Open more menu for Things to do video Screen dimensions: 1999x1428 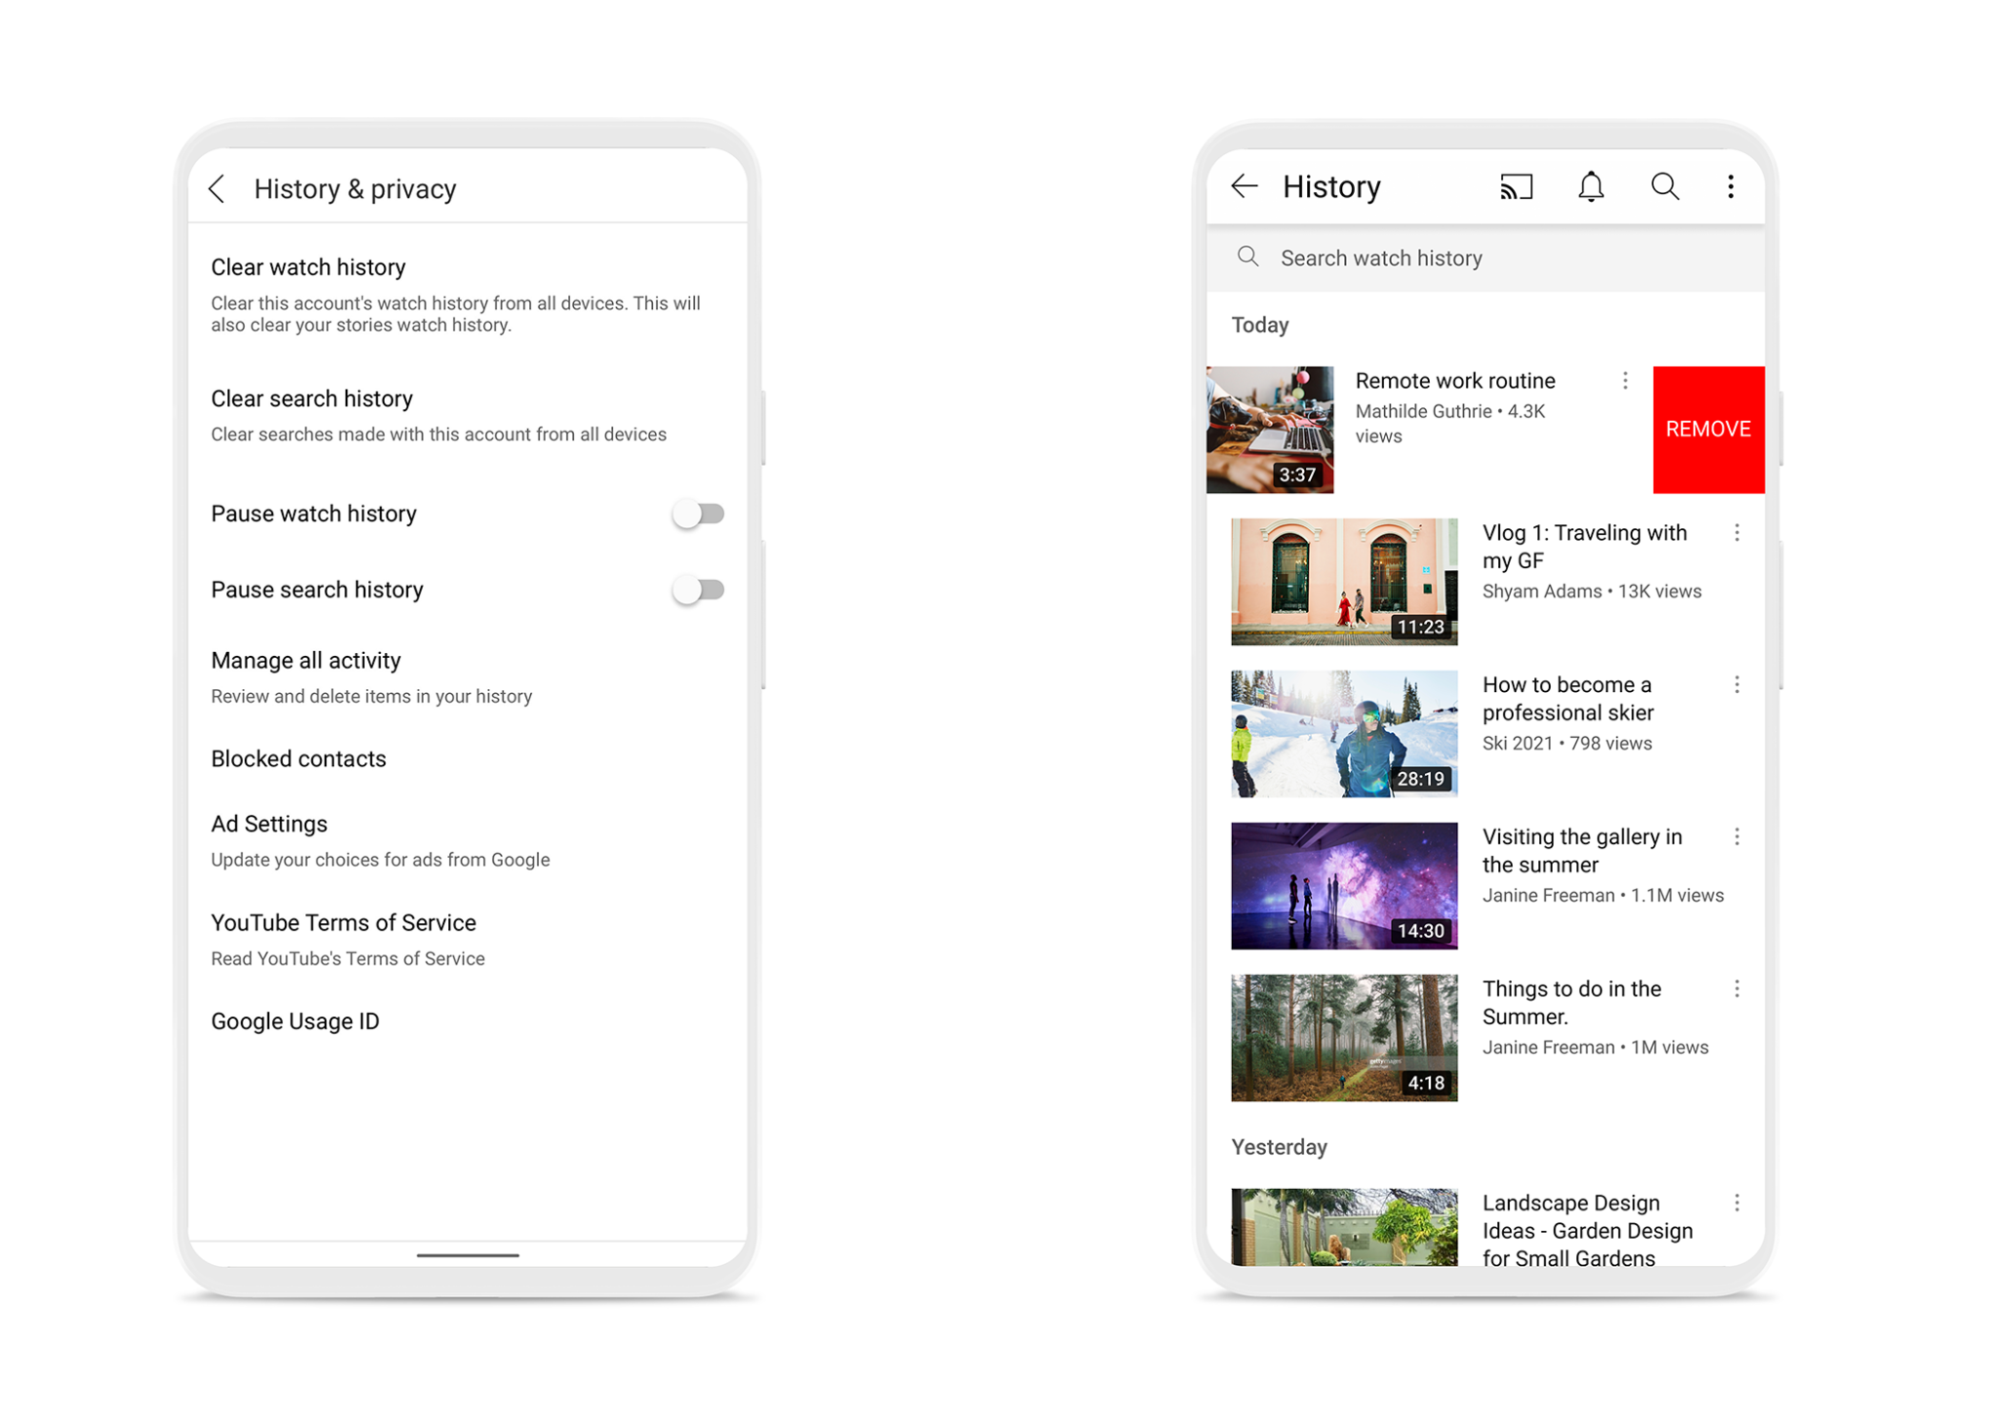(1737, 989)
